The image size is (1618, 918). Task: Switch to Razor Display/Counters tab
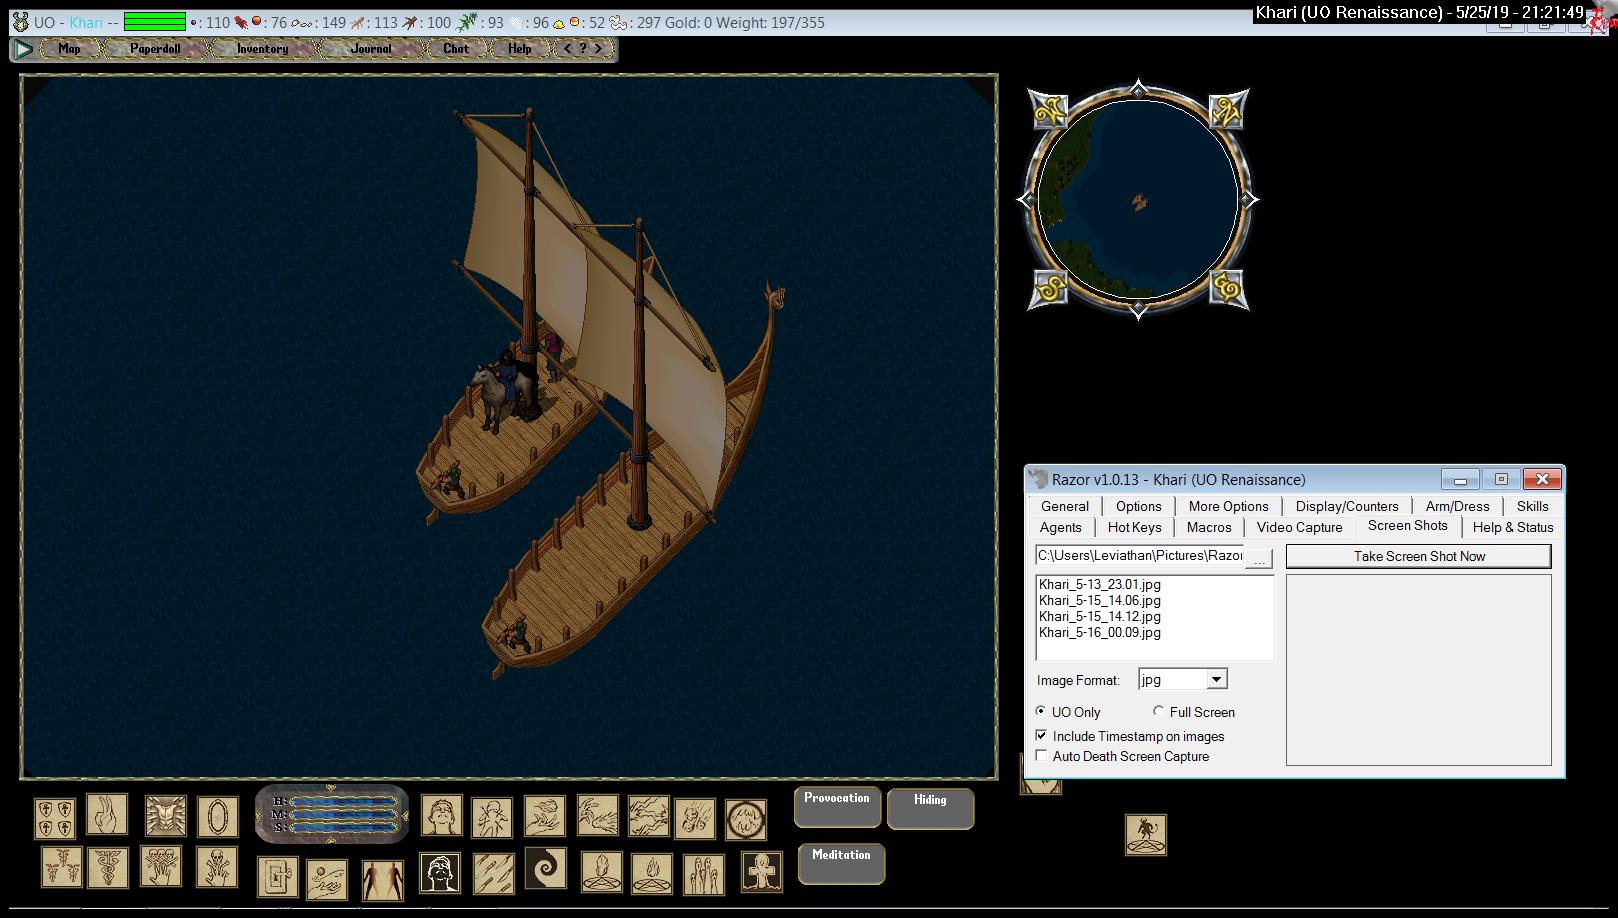coord(1347,506)
